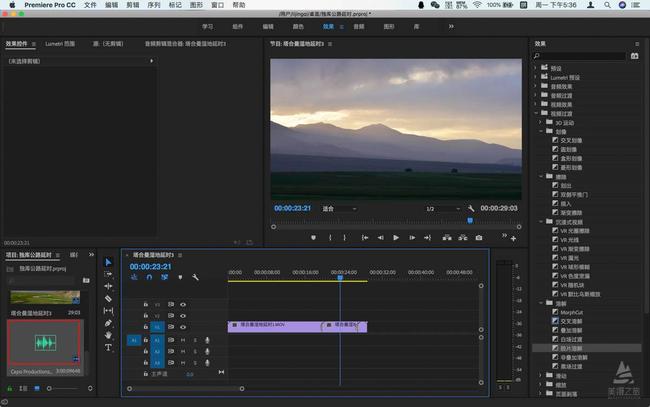Select the 胶片溶解 transition

pyautogui.click(x=571, y=349)
